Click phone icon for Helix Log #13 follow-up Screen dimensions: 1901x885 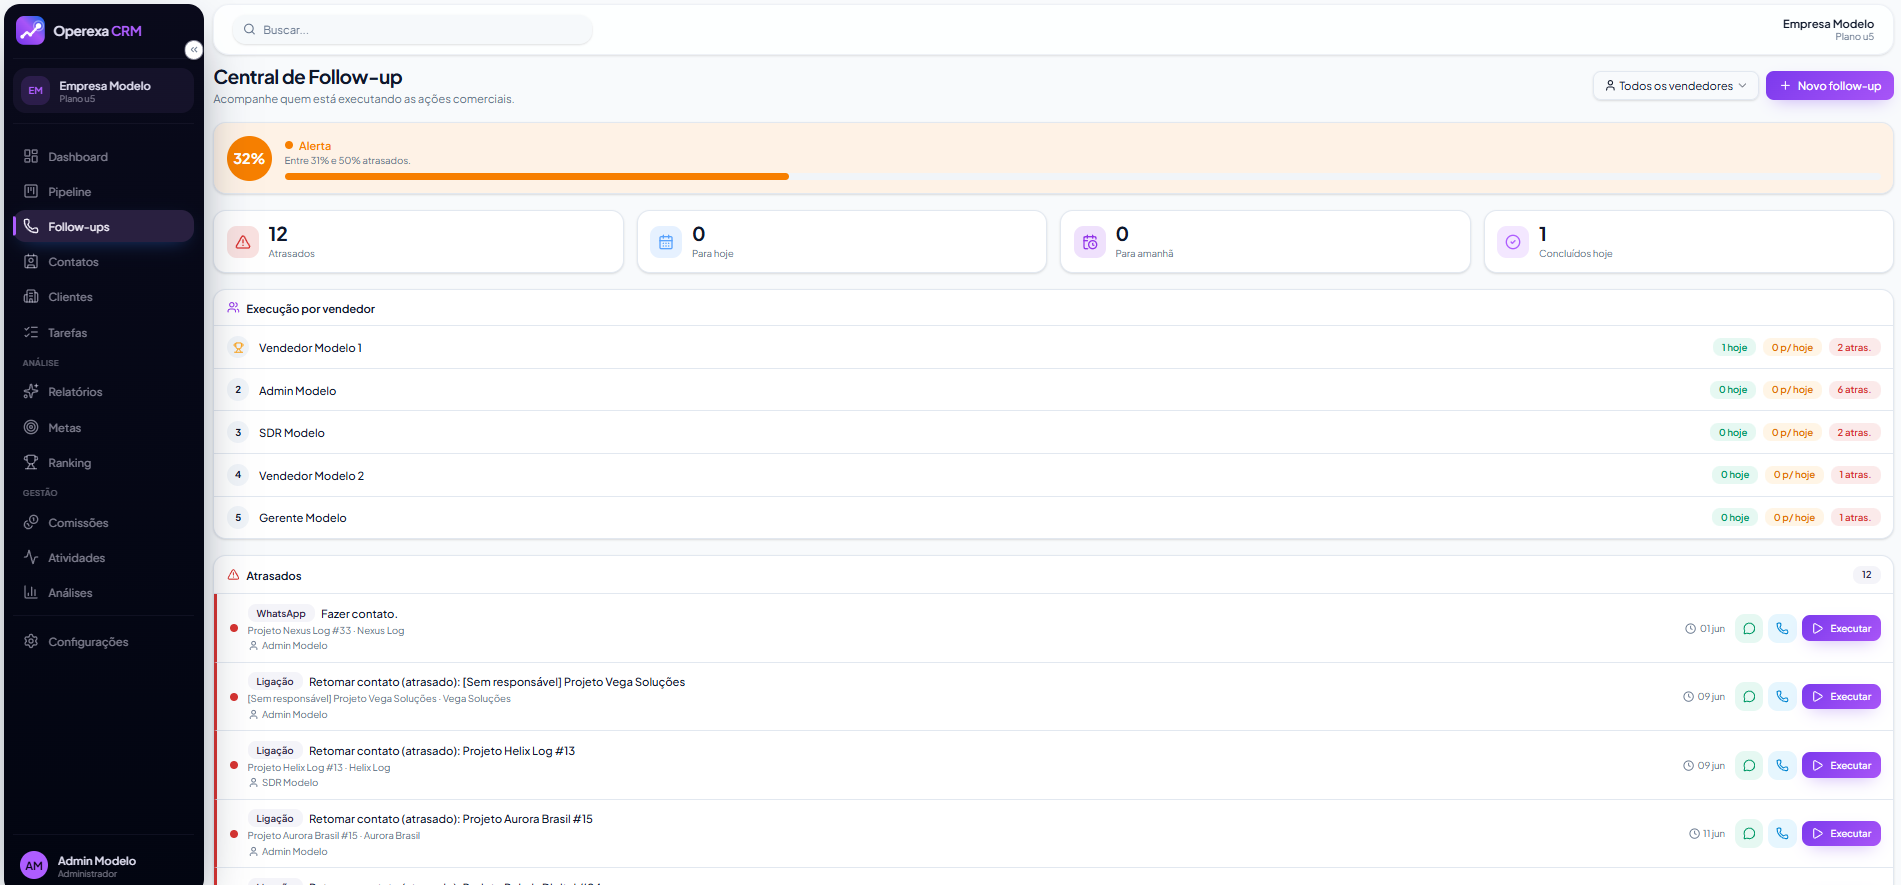pyautogui.click(x=1782, y=766)
